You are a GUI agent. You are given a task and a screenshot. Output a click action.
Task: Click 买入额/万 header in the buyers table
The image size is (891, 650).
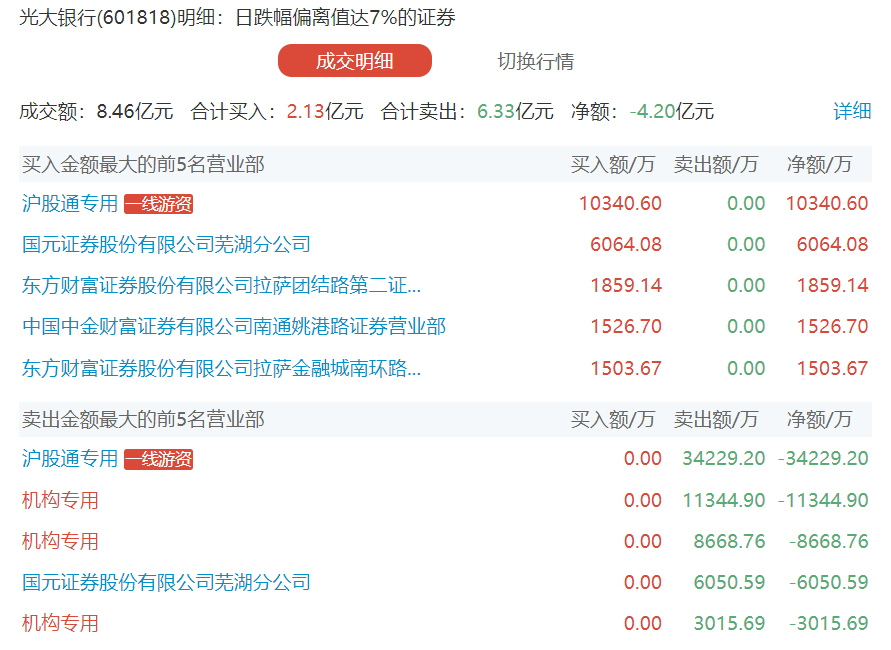613,164
